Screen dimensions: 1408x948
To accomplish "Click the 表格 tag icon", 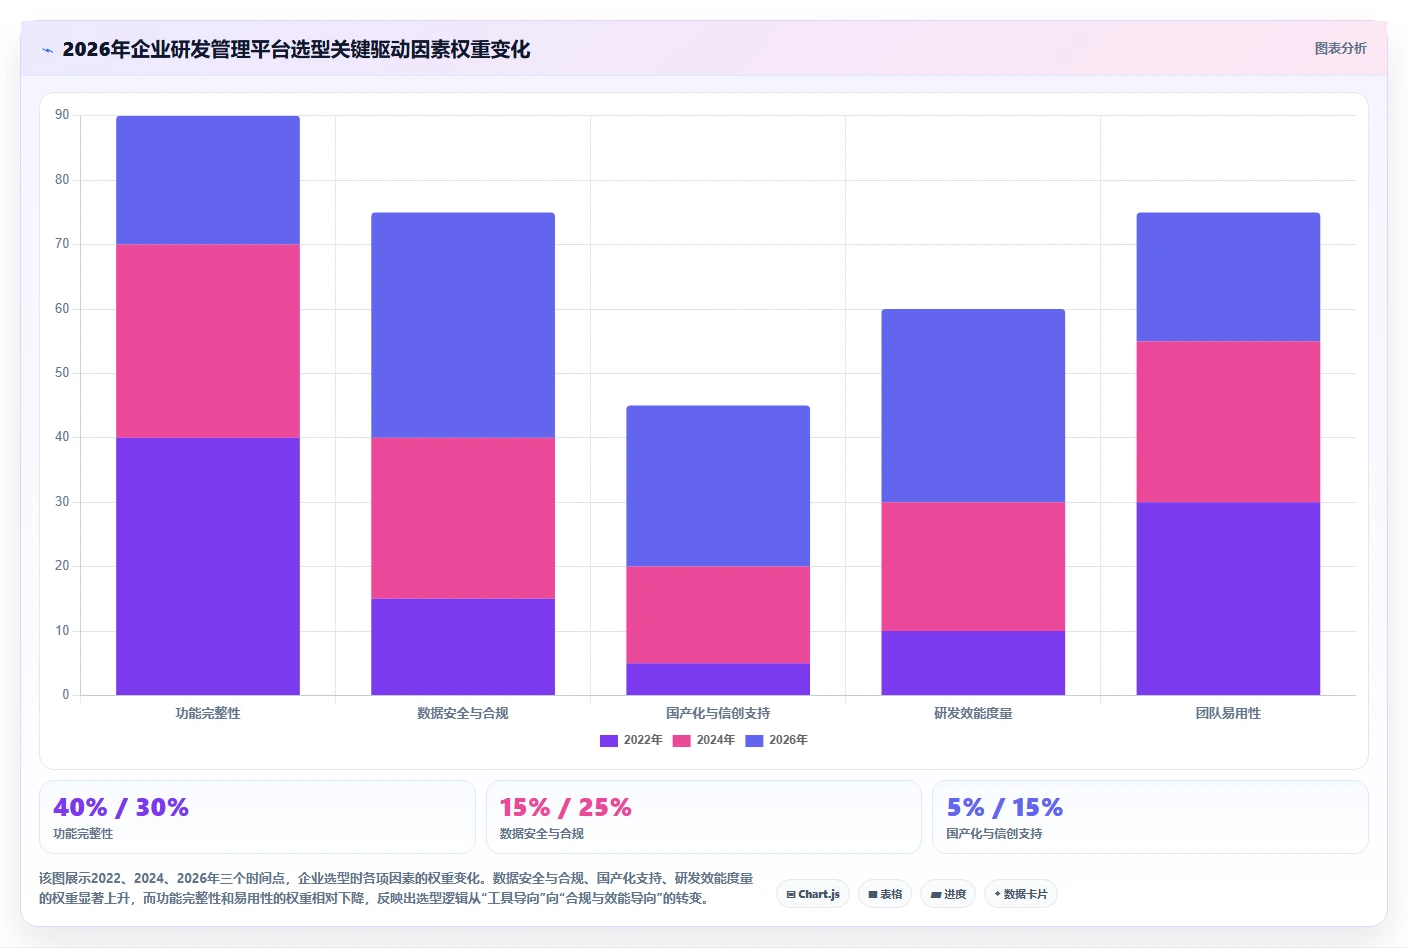I will [872, 895].
